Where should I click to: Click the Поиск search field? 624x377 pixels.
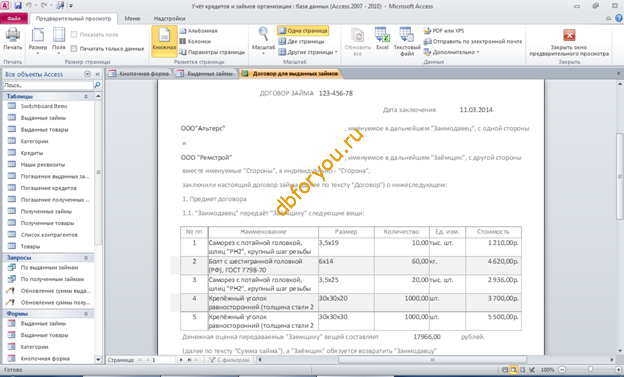pyautogui.click(x=48, y=85)
